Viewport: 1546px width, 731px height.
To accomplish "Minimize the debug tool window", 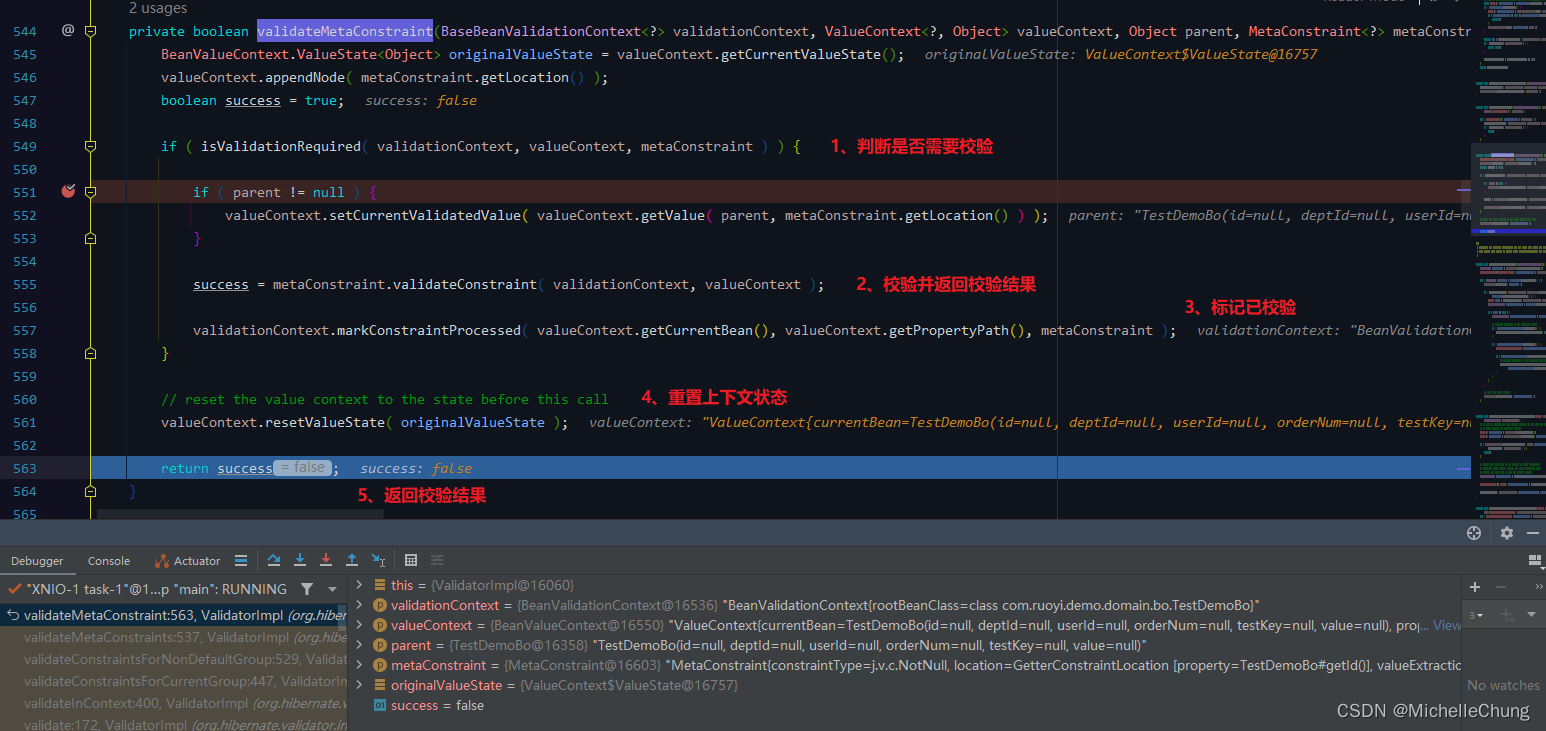I will click(x=1534, y=533).
